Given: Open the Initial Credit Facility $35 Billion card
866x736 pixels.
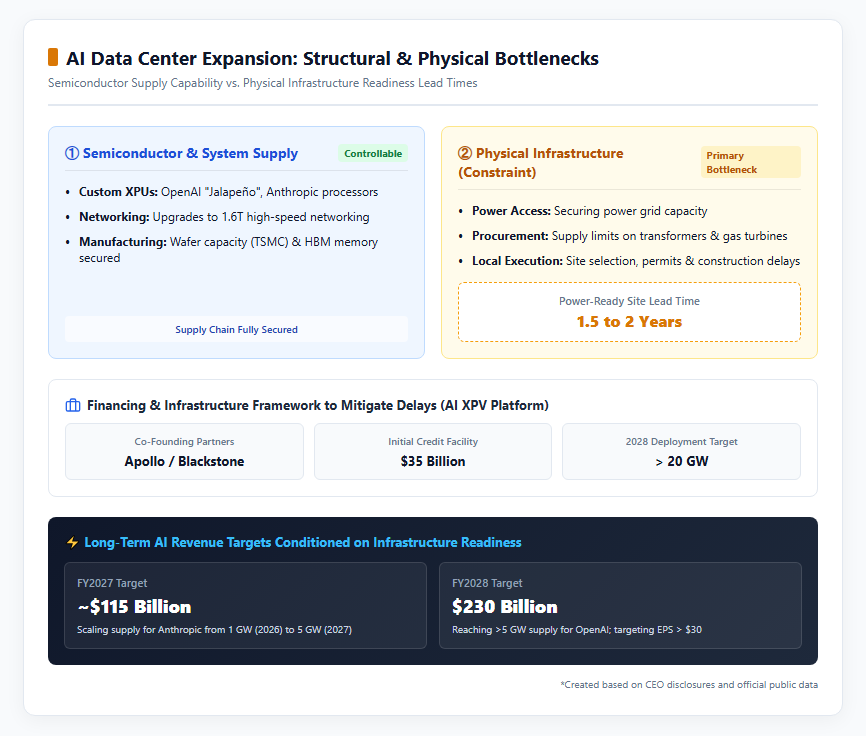Looking at the screenshot, I should (x=433, y=452).
